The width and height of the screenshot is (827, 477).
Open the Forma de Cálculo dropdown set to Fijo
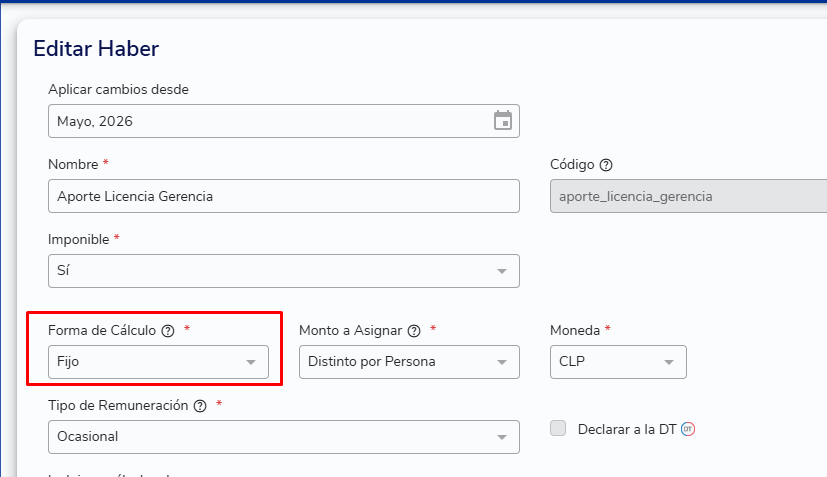(158, 362)
